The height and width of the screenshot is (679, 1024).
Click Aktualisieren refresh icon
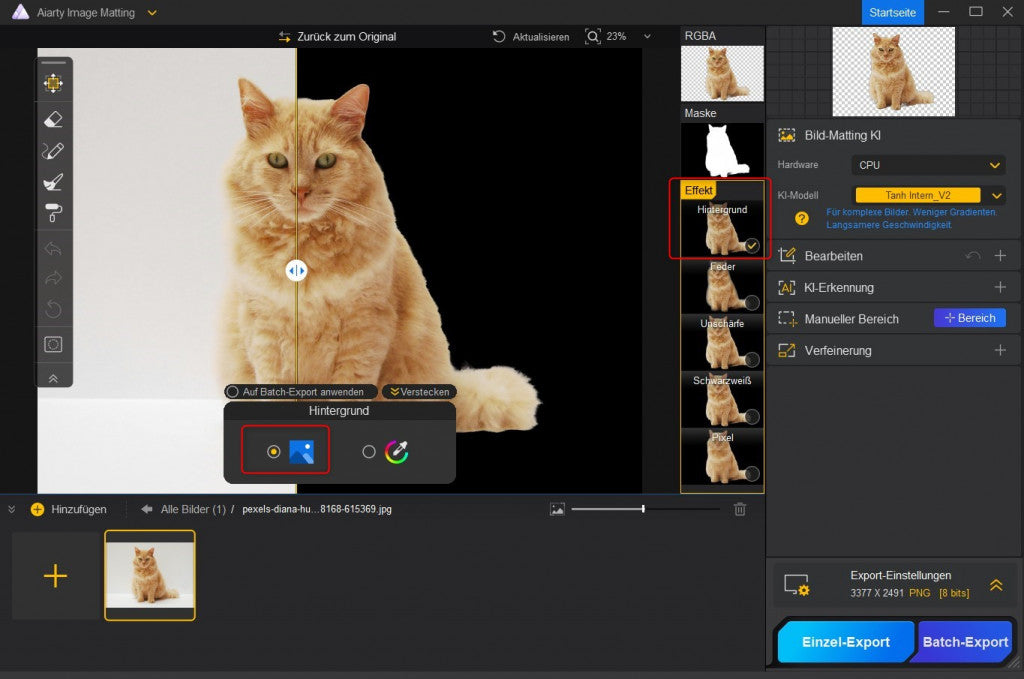499,36
